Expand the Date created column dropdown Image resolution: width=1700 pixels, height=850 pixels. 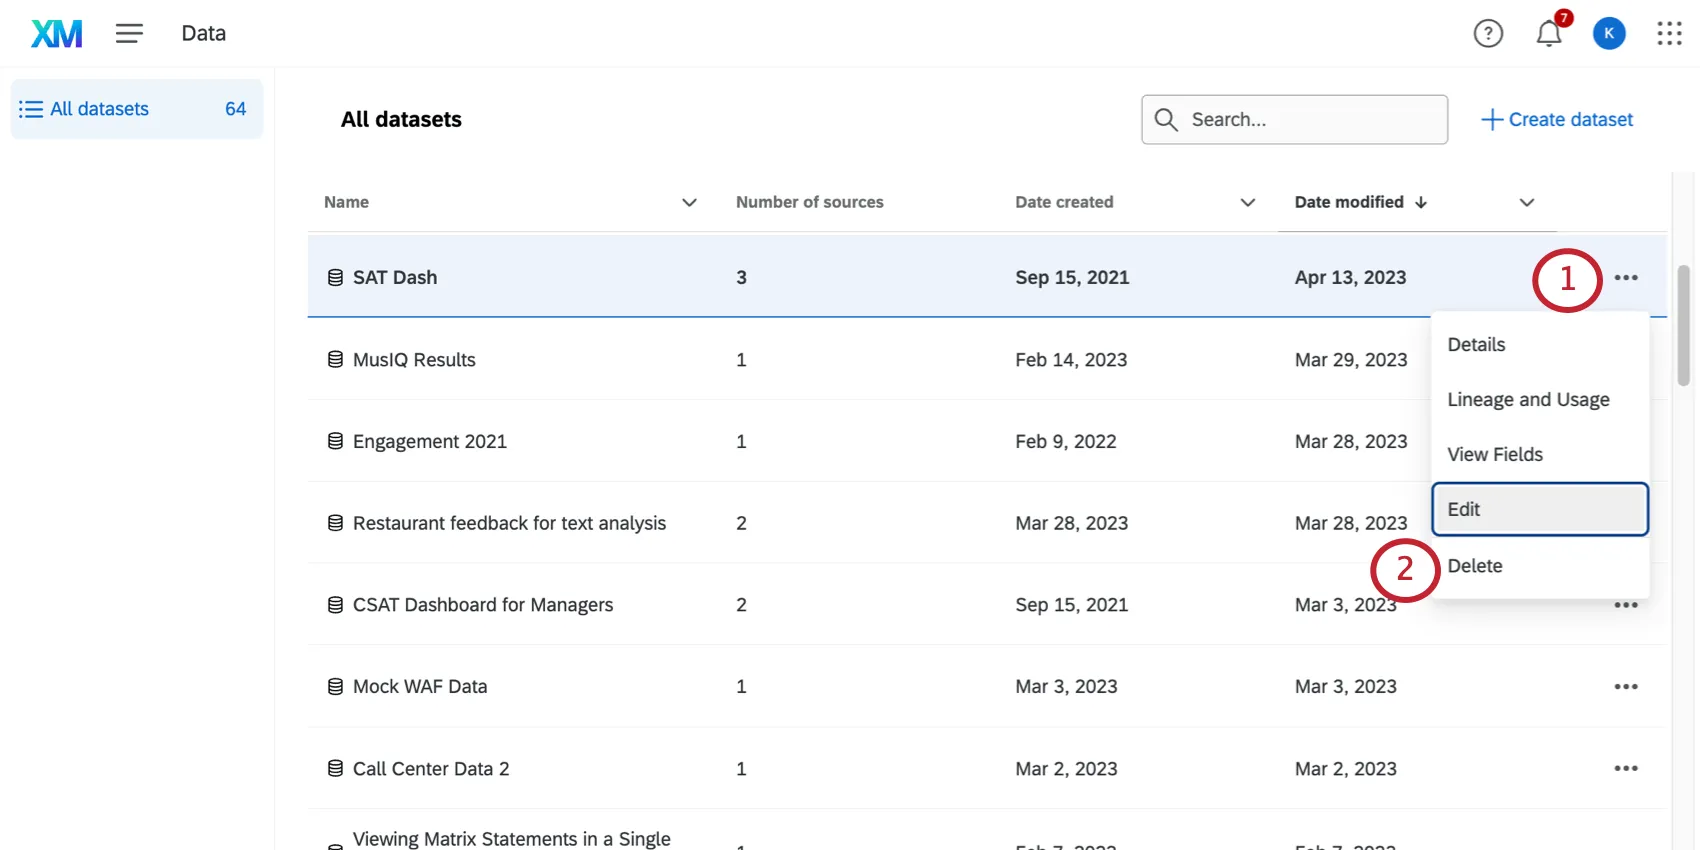[1247, 203]
